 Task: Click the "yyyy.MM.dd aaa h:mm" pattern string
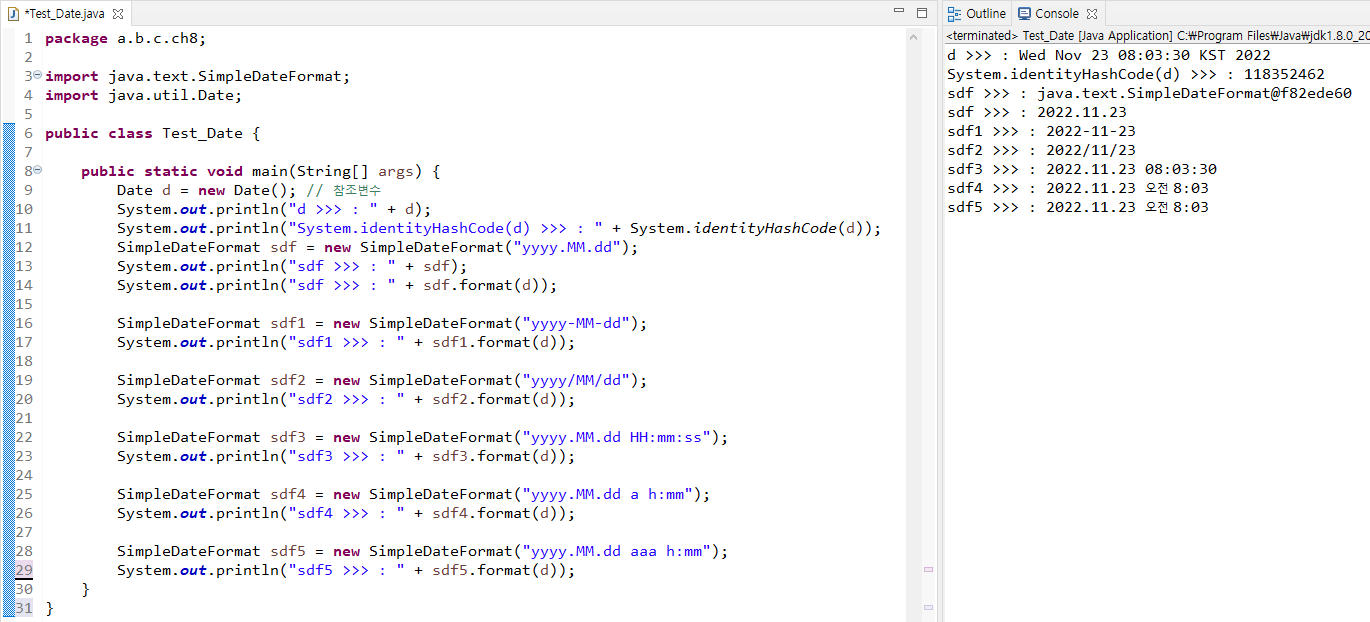(x=616, y=551)
